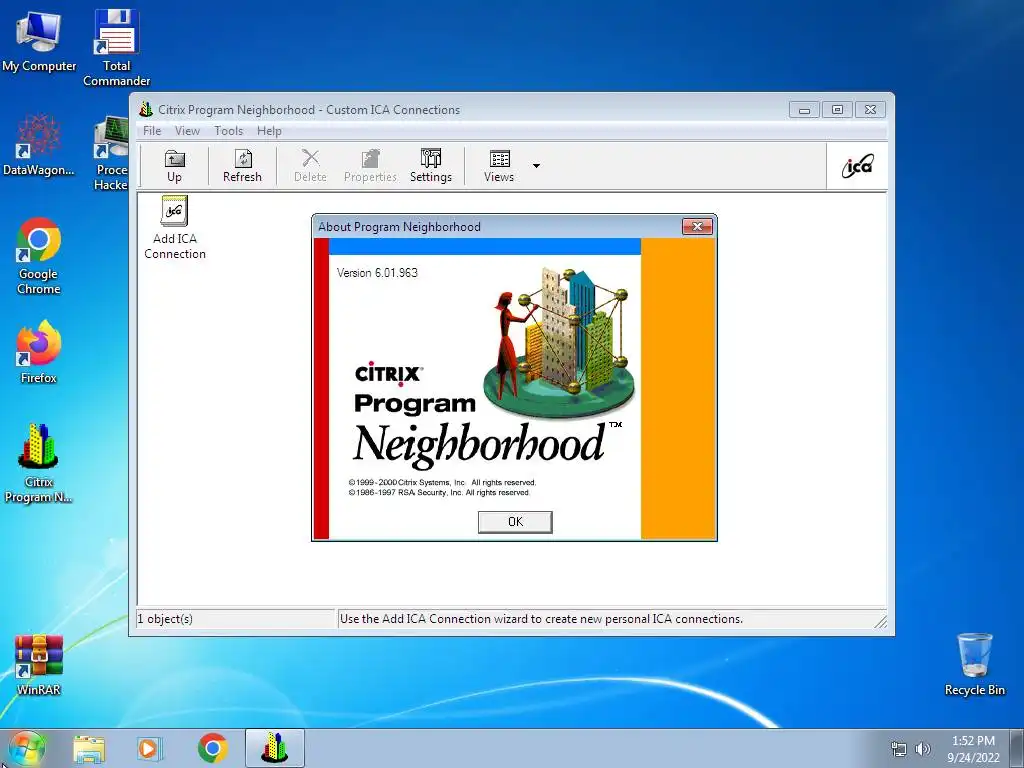
Task: Click the Up toolbar icon
Action: point(174,165)
